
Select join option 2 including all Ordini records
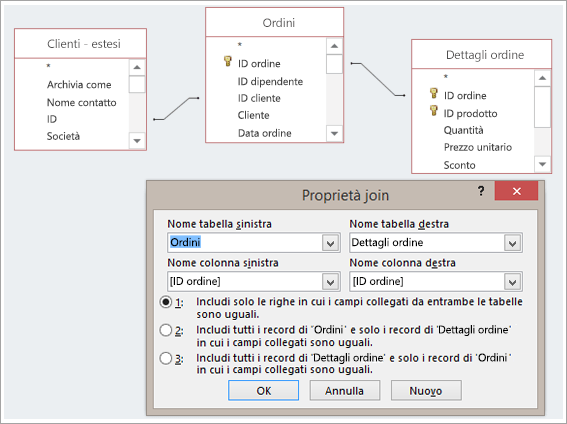[166, 330]
